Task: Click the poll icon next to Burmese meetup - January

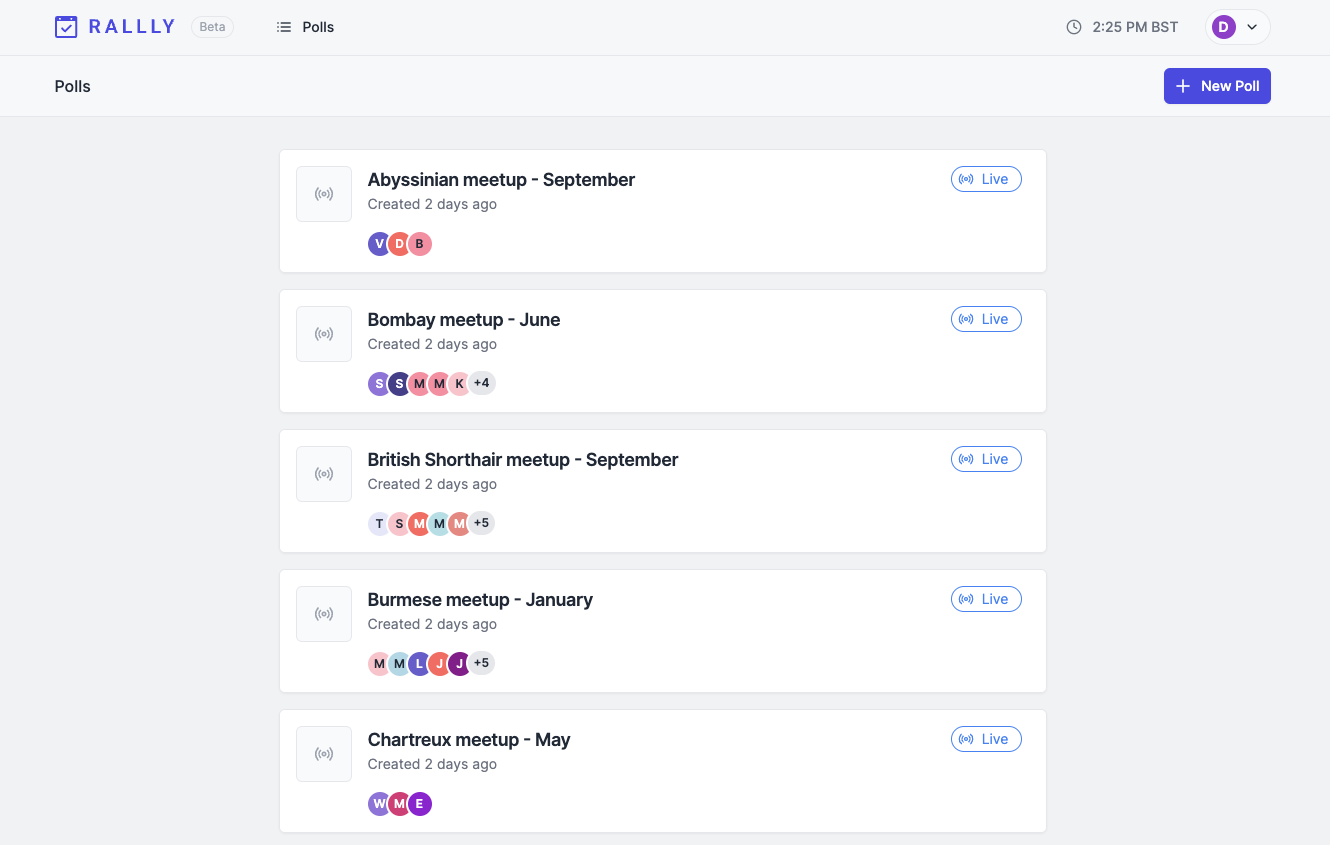Action: [x=323, y=613]
